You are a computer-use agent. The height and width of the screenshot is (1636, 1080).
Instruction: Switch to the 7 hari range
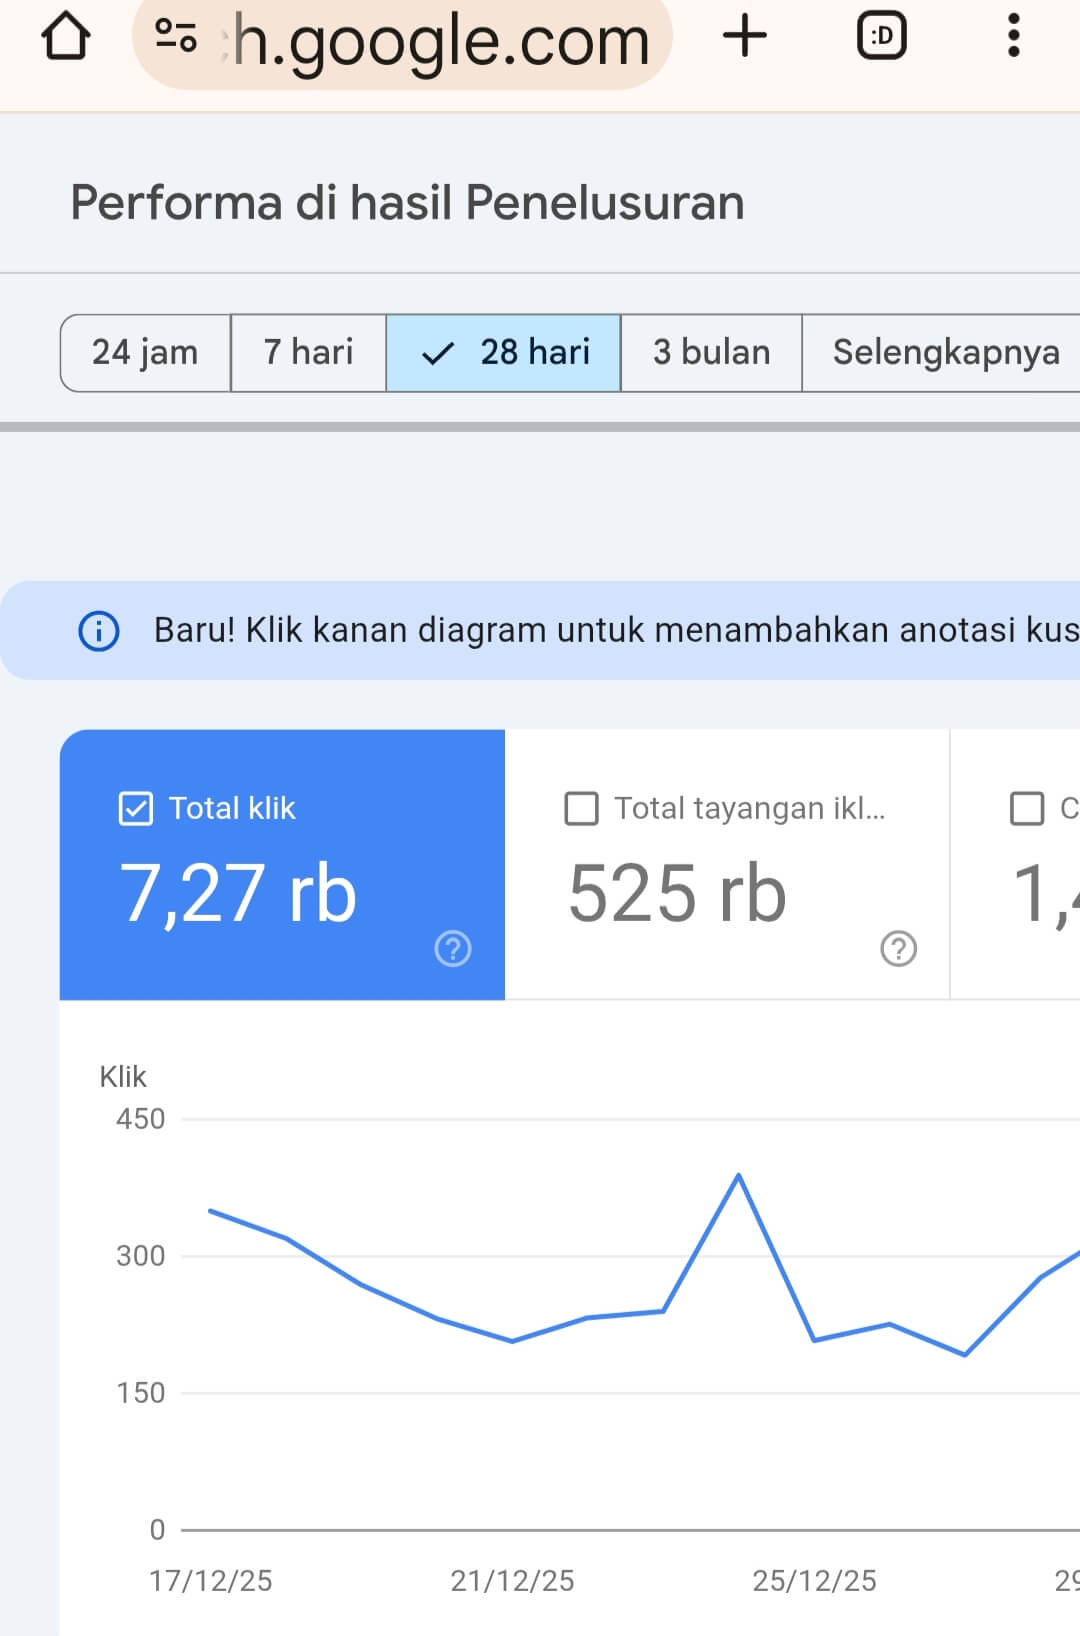coord(308,353)
